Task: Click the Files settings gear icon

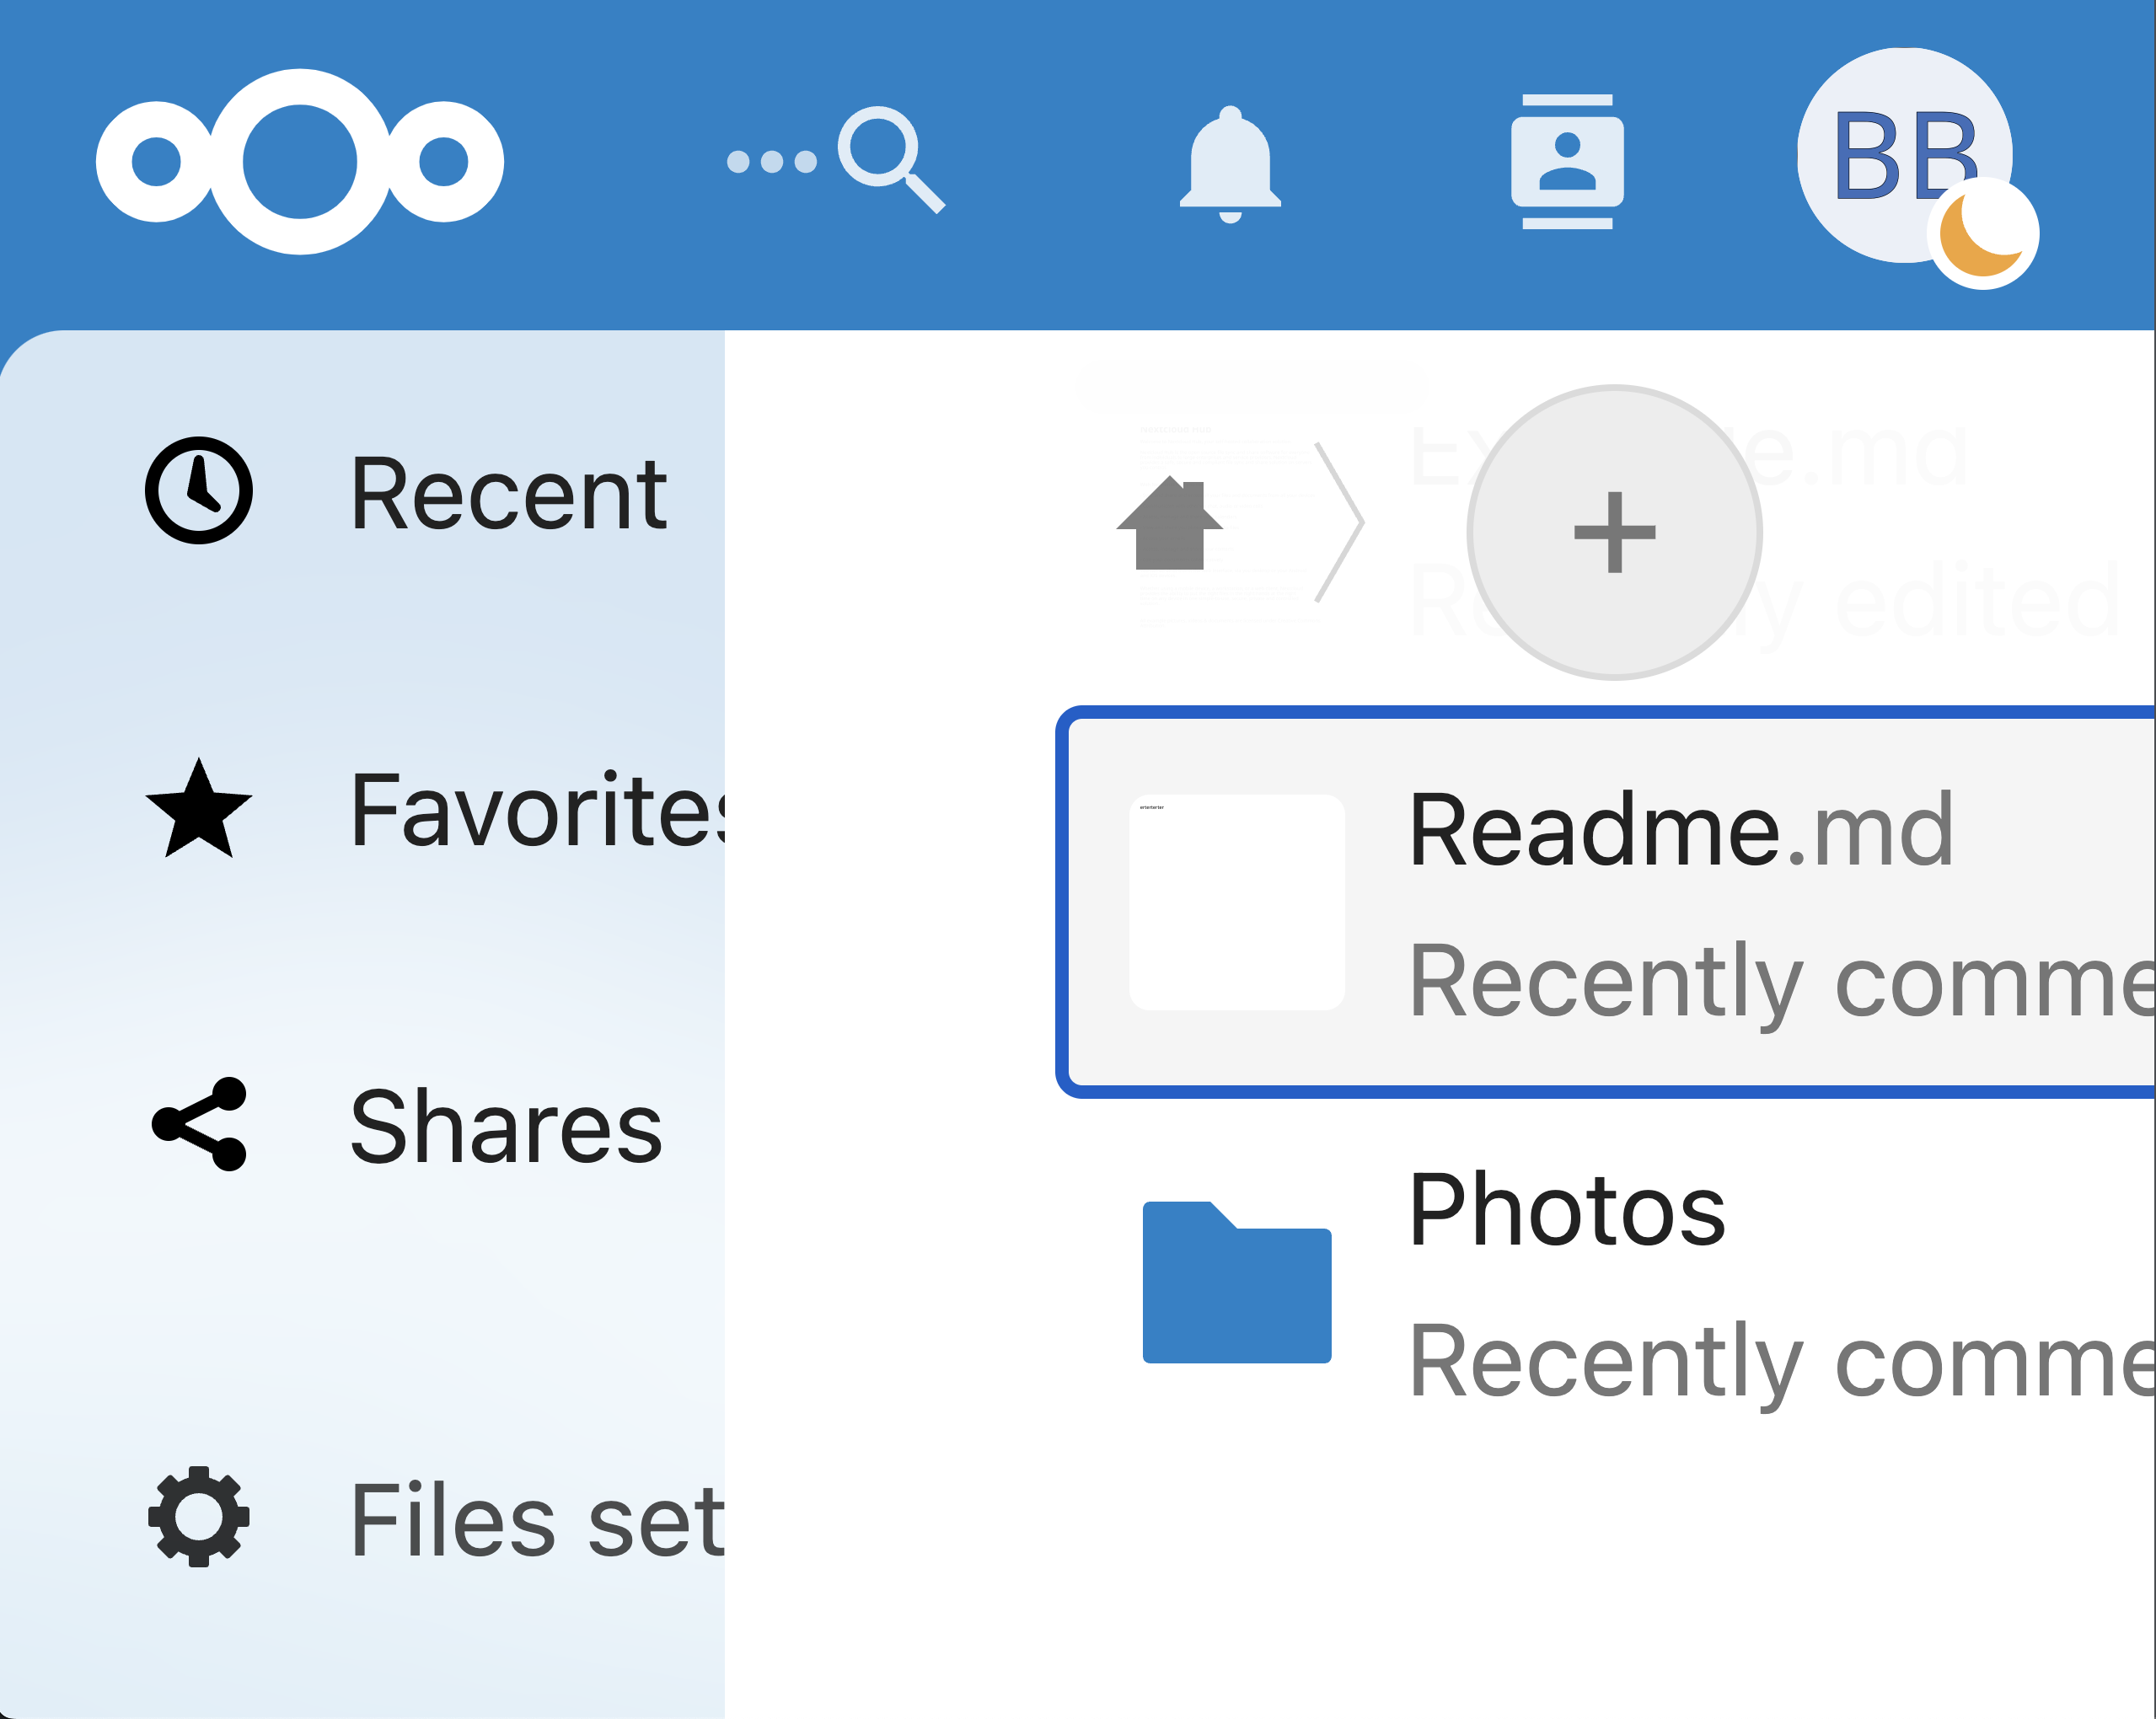Action: click(199, 1517)
